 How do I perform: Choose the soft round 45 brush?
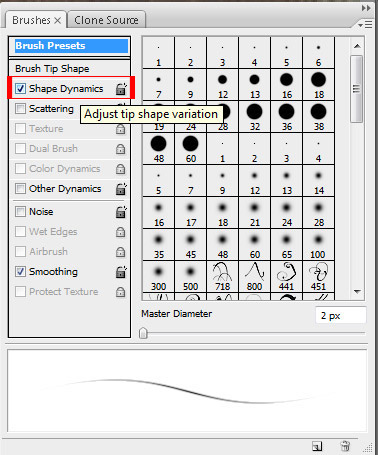pyautogui.click(x=191, y=245)
